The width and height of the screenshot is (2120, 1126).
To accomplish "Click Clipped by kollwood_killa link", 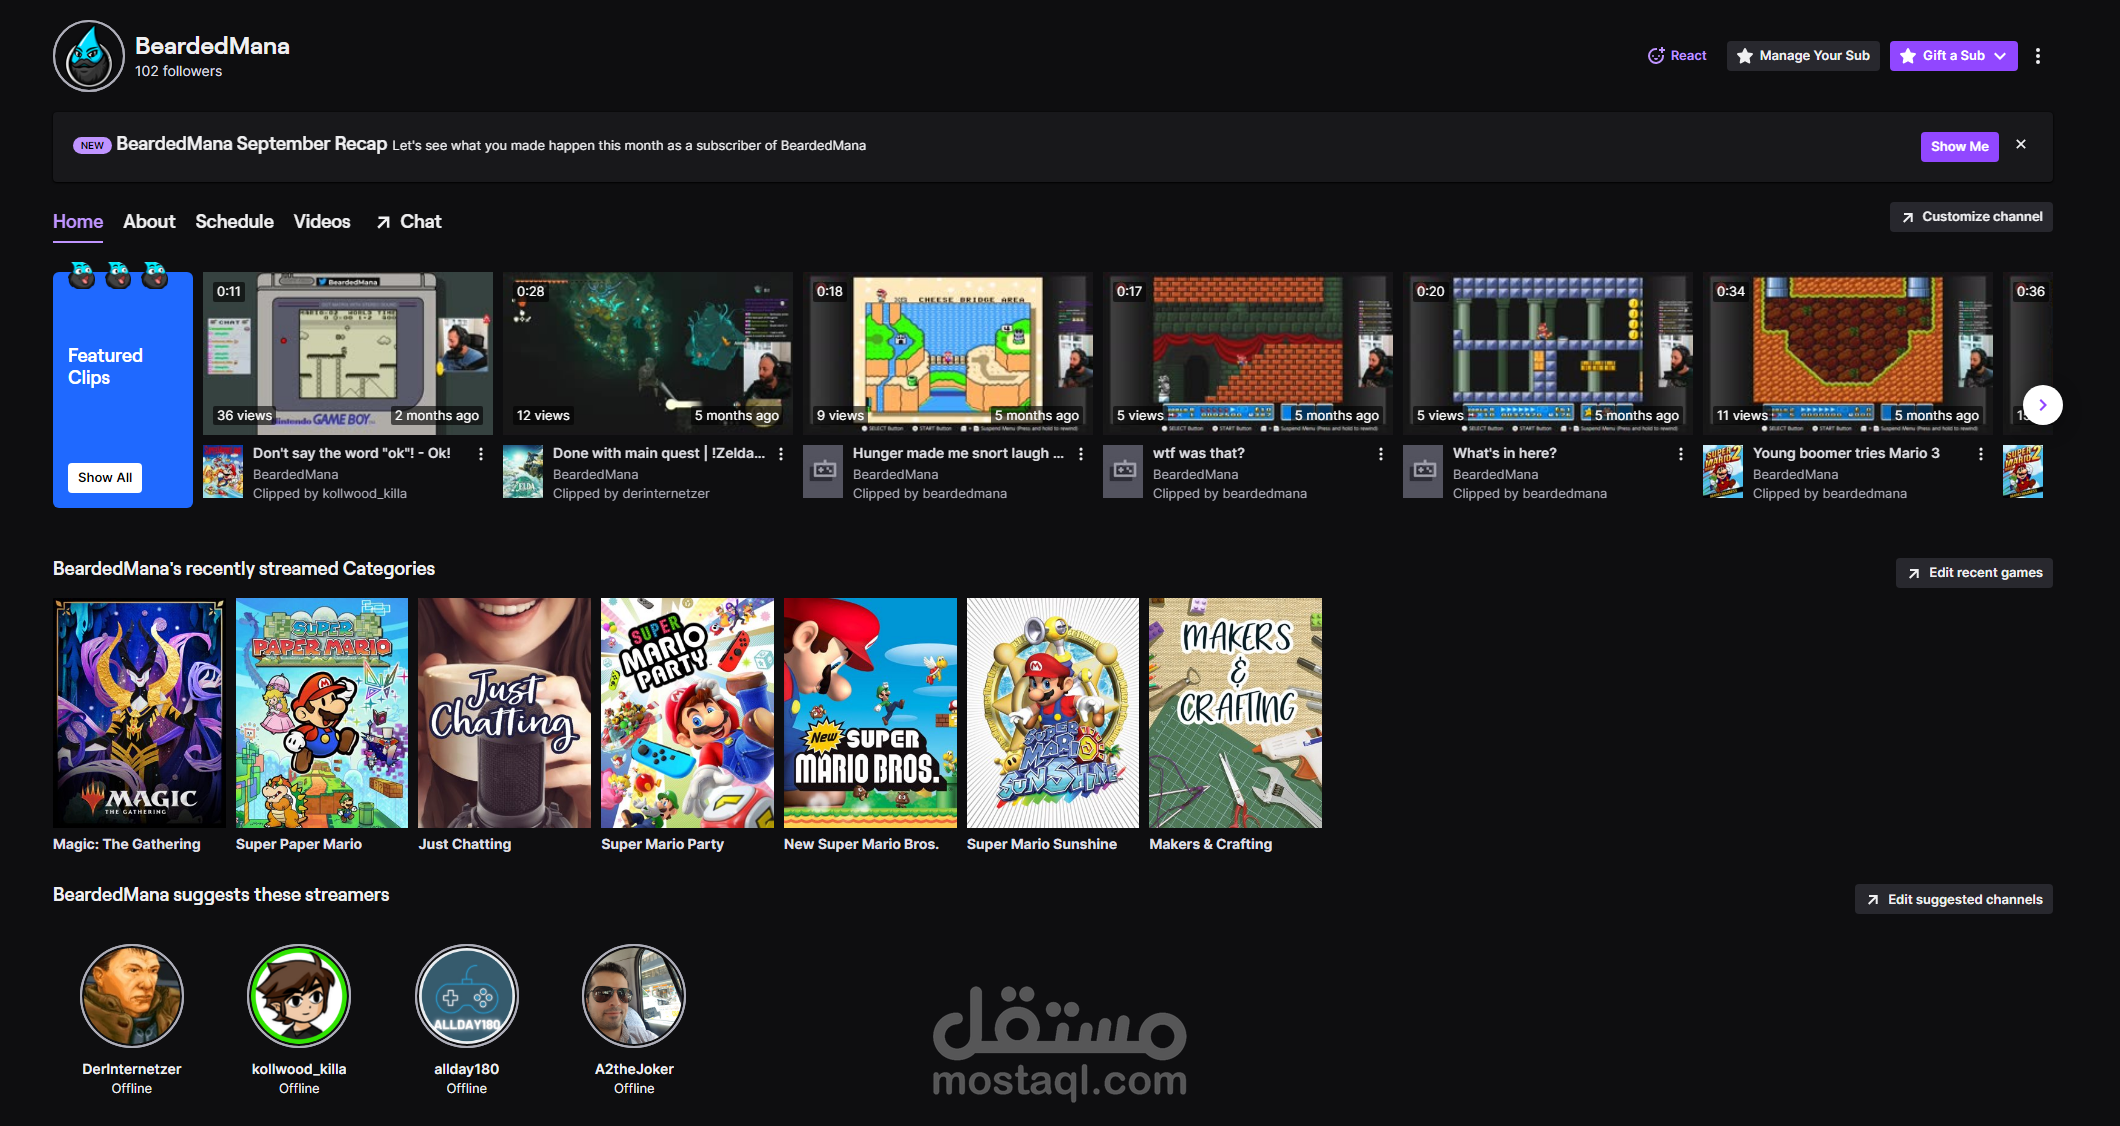I will tap(330, 494).
